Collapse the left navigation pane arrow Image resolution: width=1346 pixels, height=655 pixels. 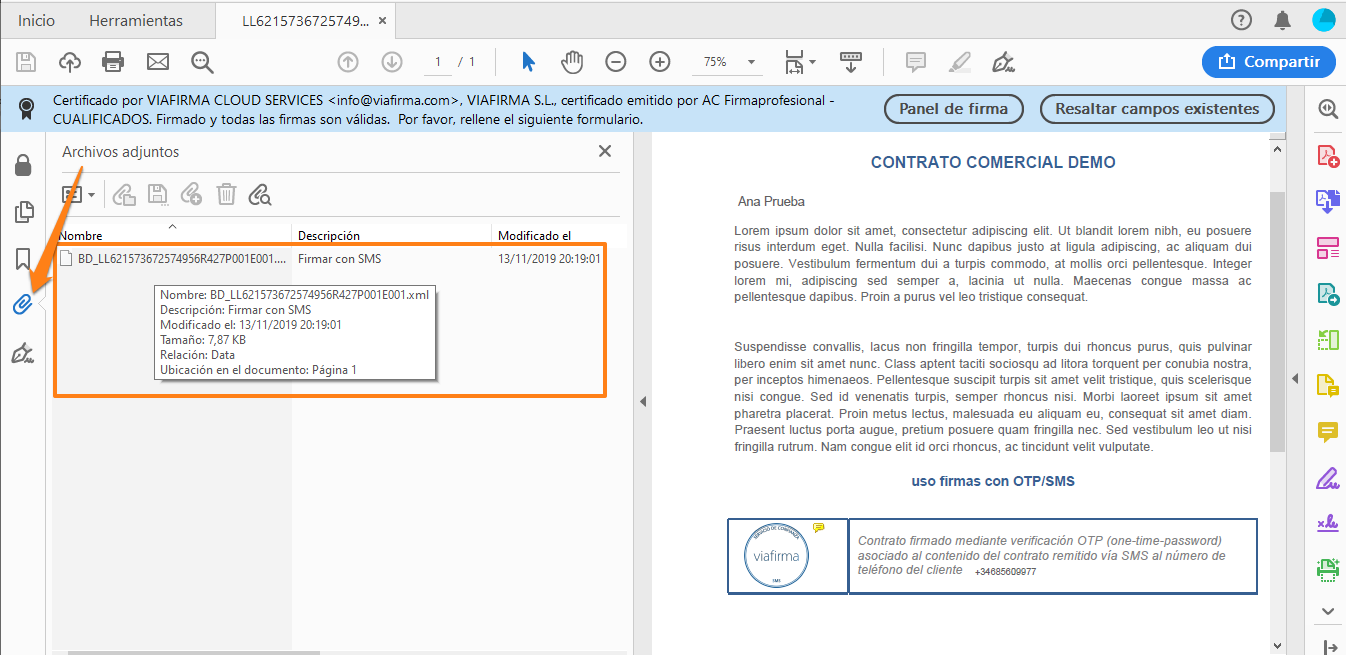643,401
